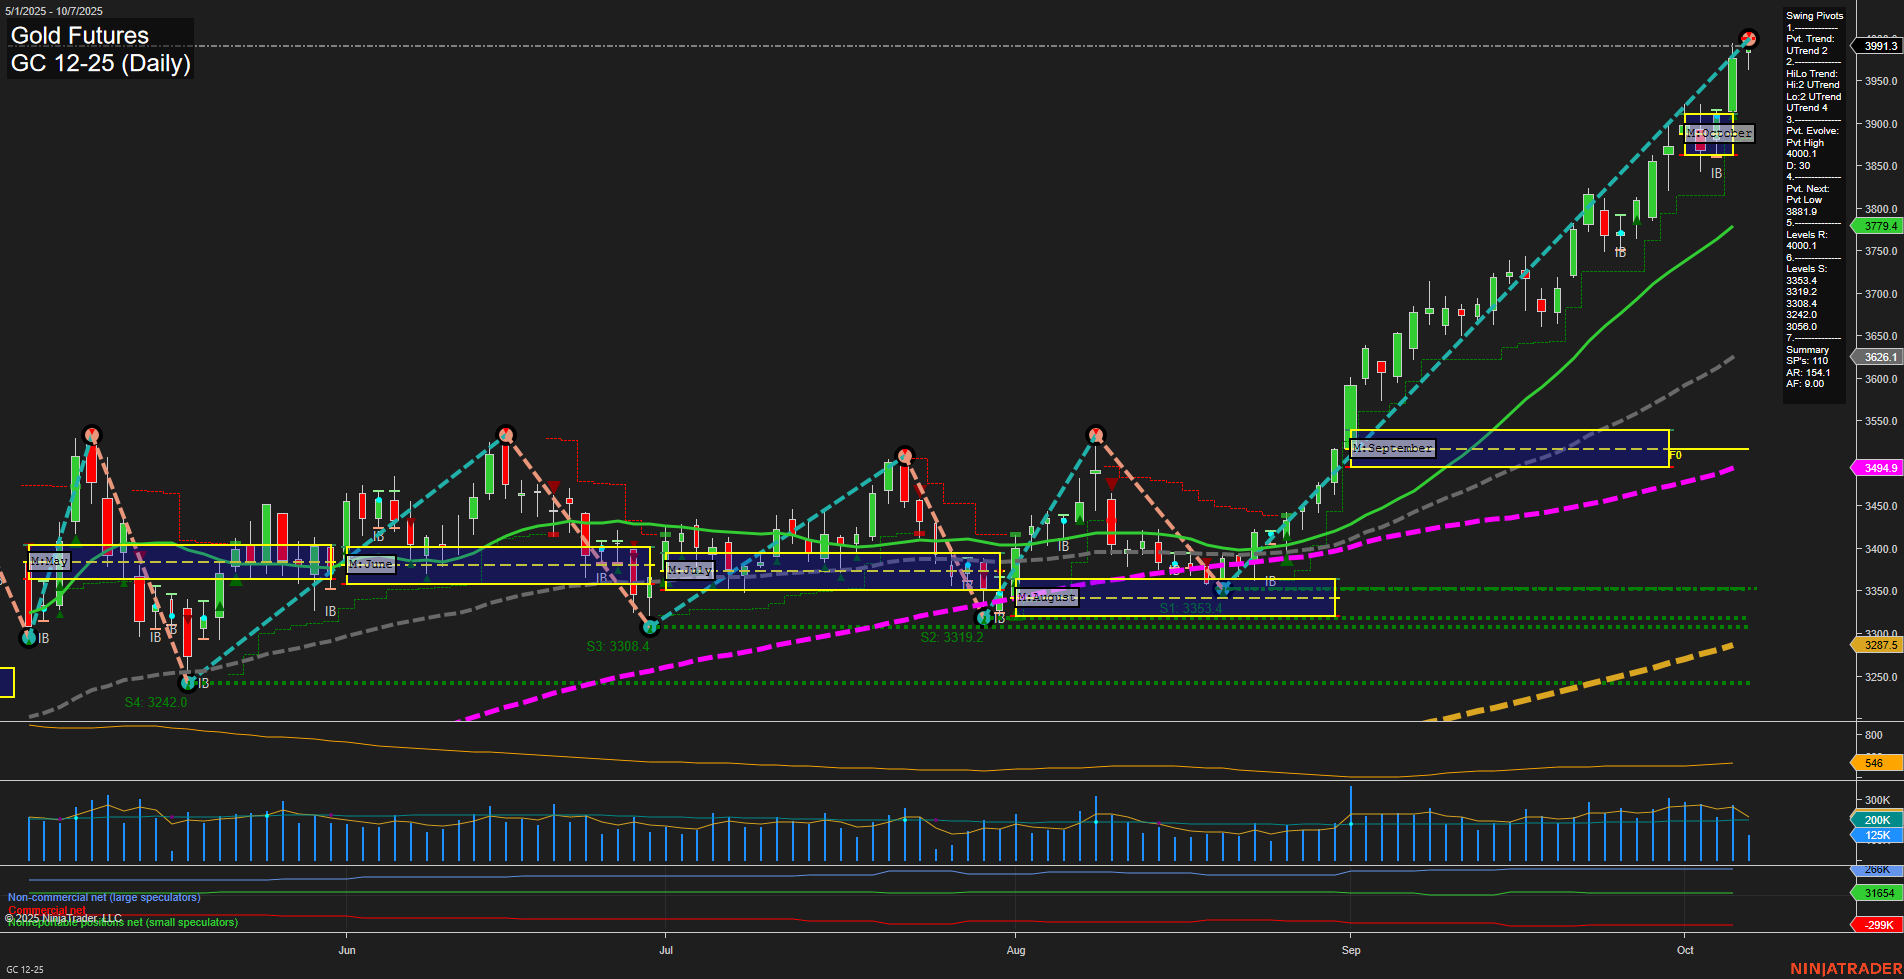
Task: Select the swing high marker at the October peak
Action: (x=1748, y=40)
